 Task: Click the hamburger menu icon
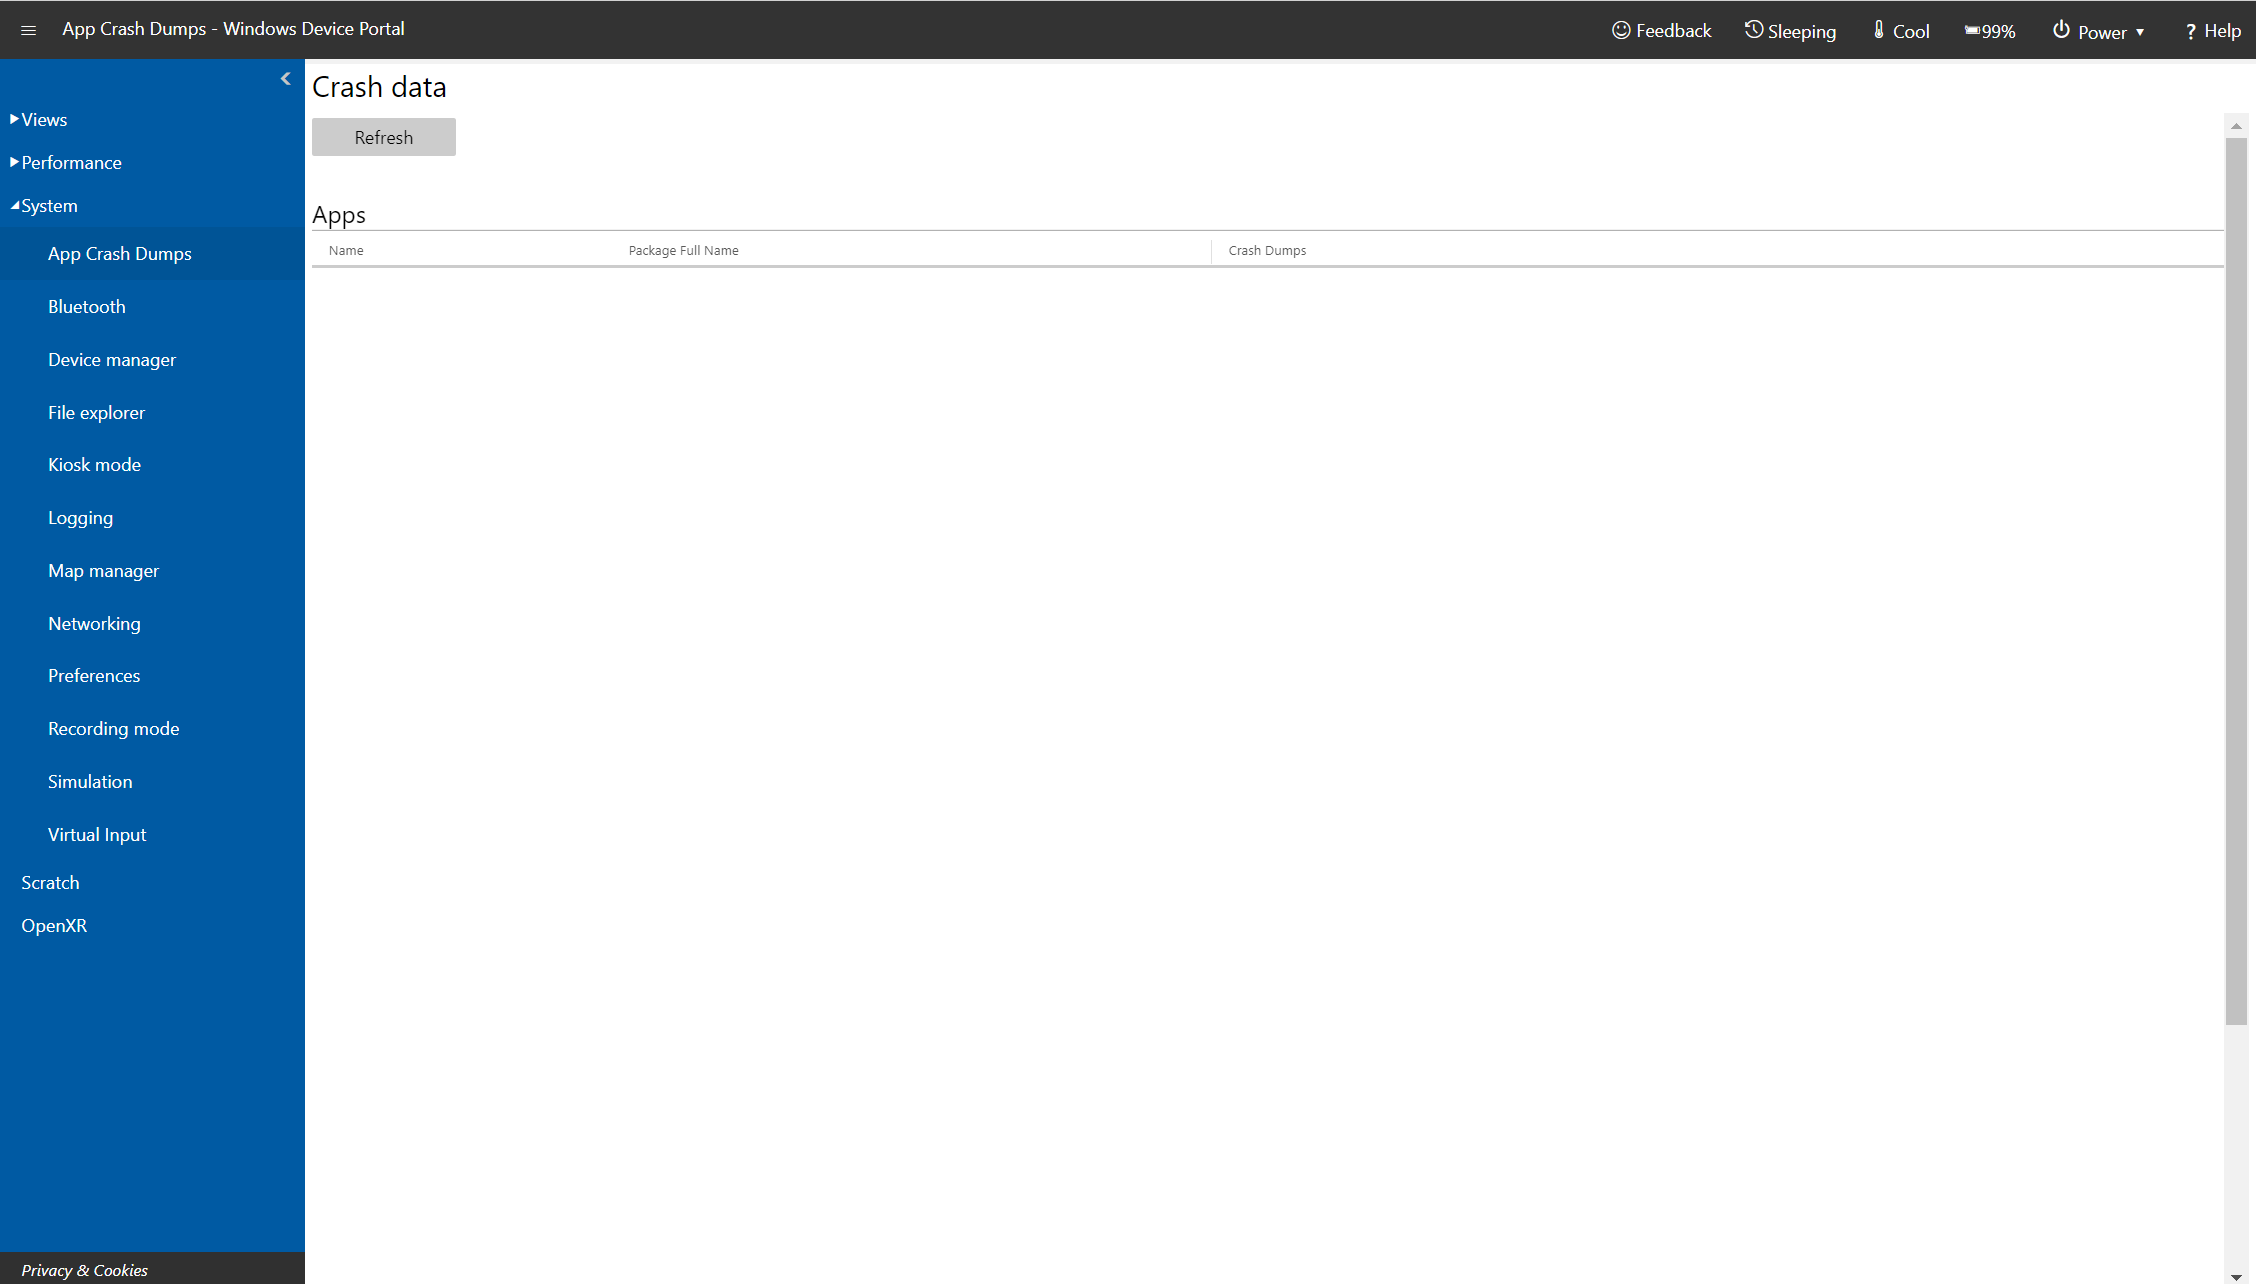[x=29, y=29]
